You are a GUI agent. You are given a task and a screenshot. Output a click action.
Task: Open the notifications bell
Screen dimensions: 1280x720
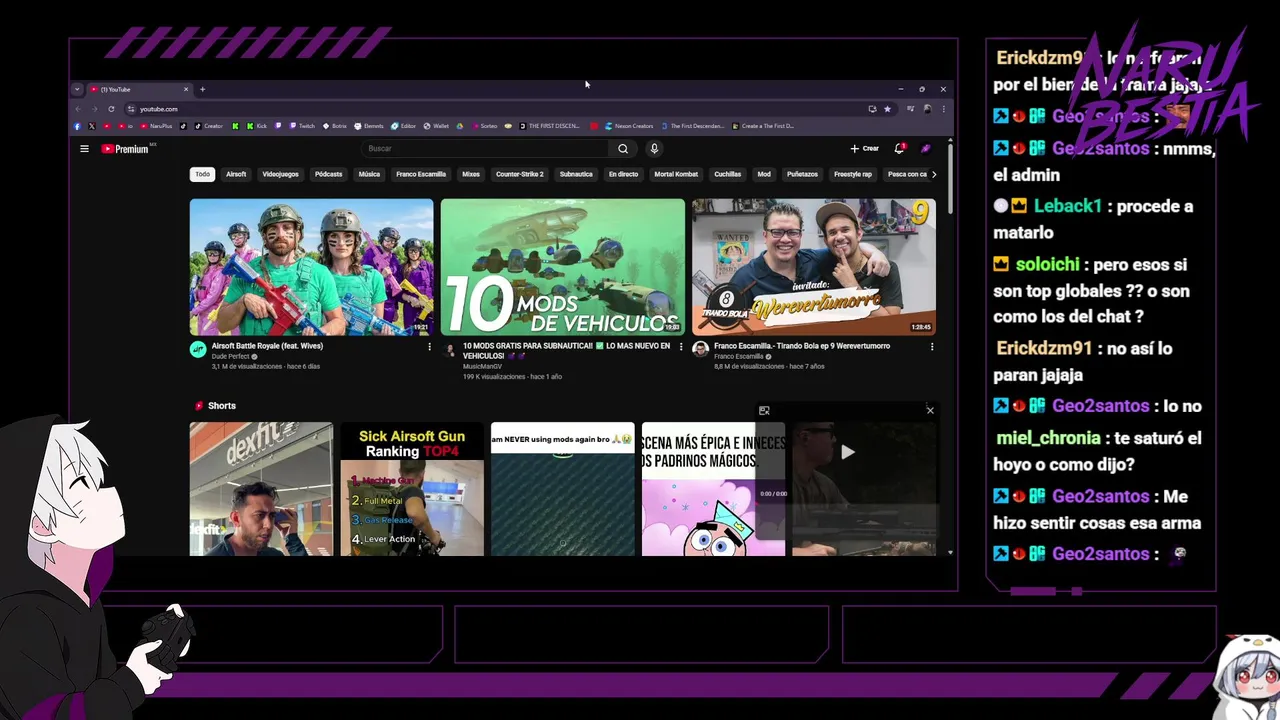click(x=899, y=148)
